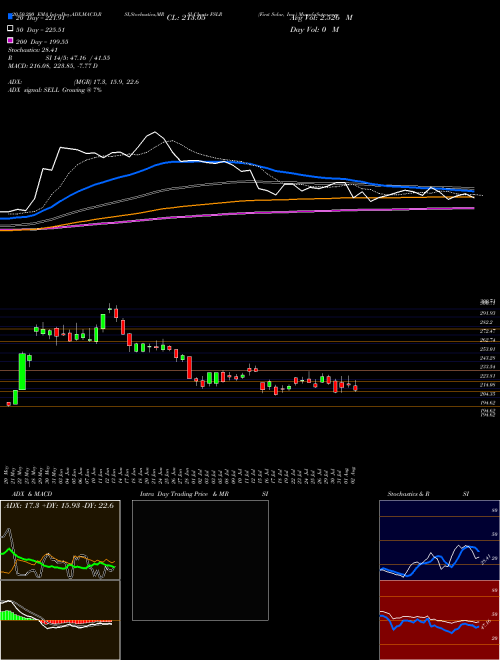
Task: Click the 233.54 price axis label
Action: 488,367
